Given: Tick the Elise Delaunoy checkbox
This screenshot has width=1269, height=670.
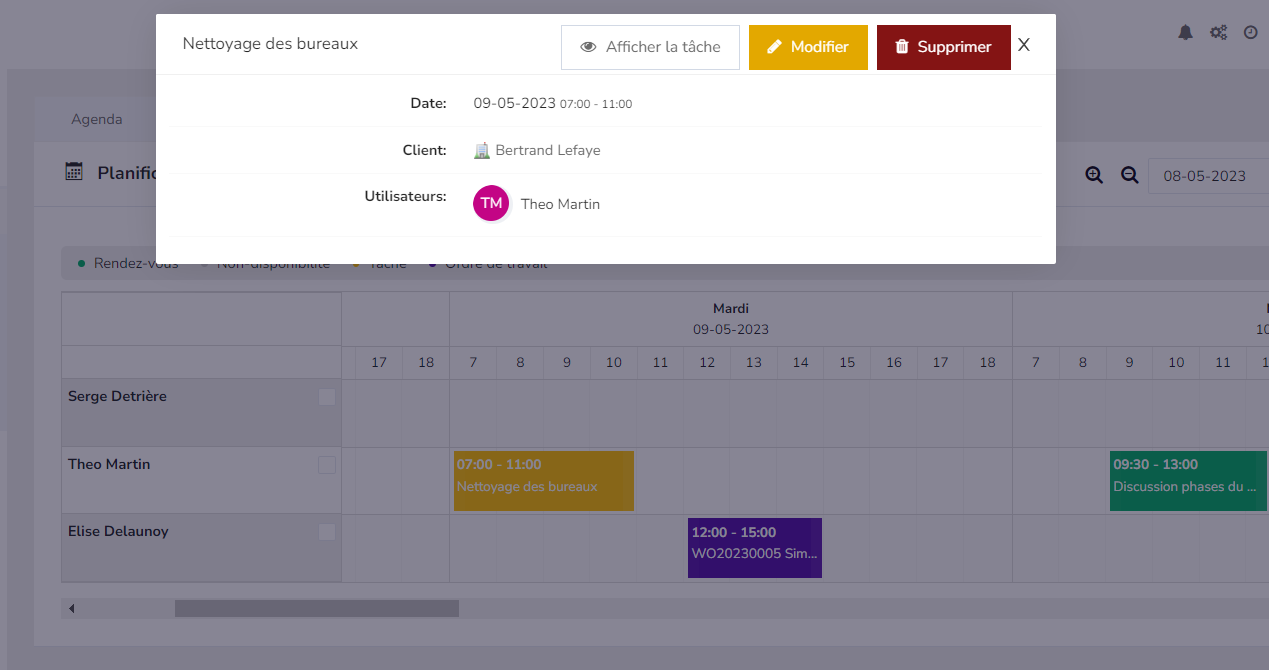Looking at the screenshot, I should point(327,532).
